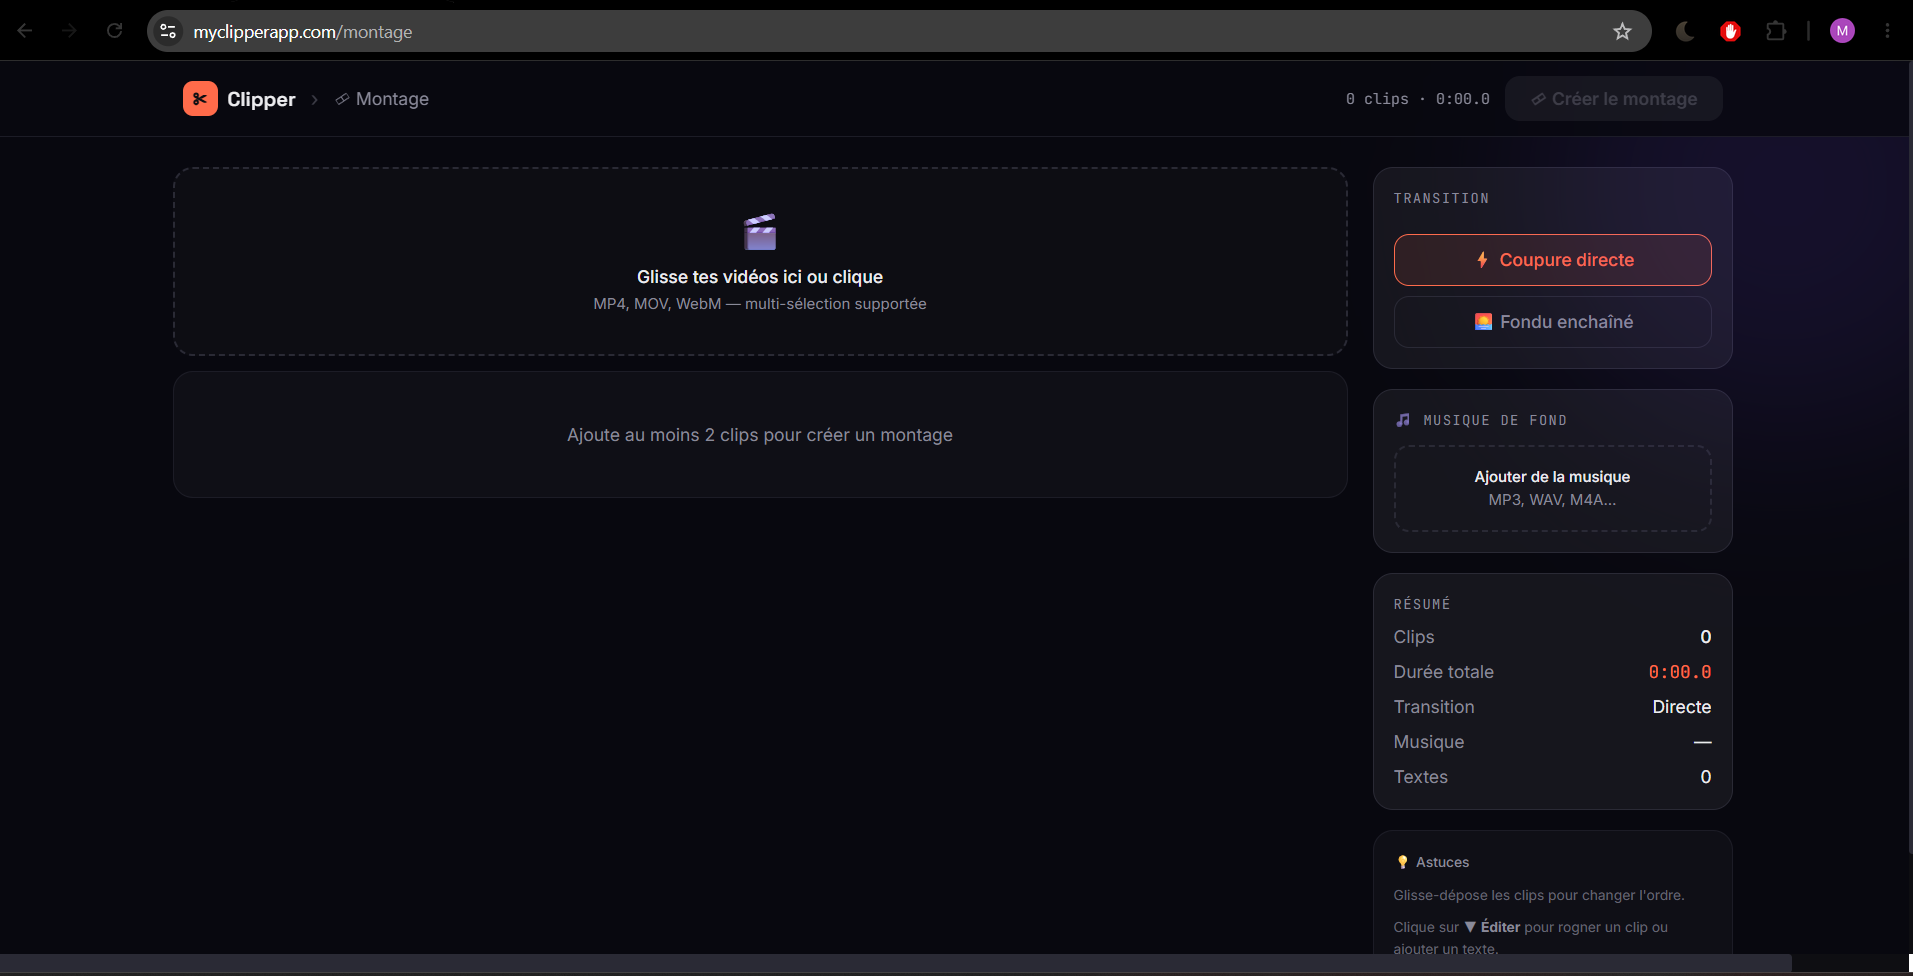
Task: Click the browser forward arrow
Action: click(69, 31)
